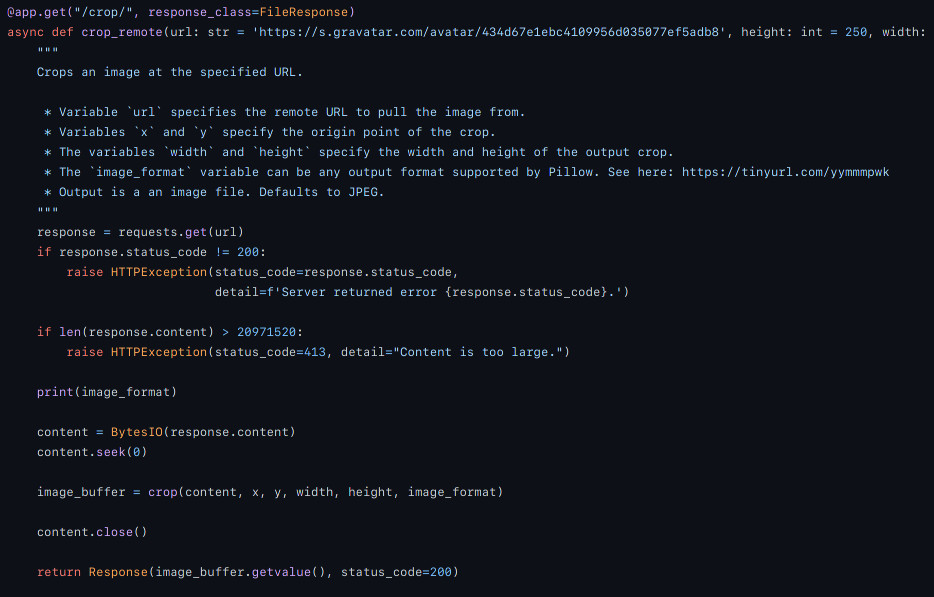Viewport: 934px width, 597px height.
Task: Click the content.close() line
Action: tap(92, 532)
